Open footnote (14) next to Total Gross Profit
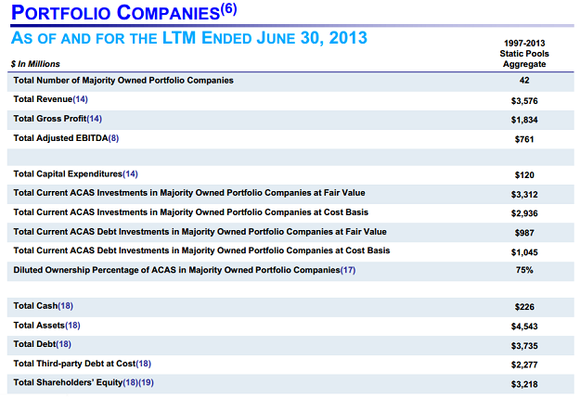The height and width of the screenshot is (397, 580). click(94, 119)
